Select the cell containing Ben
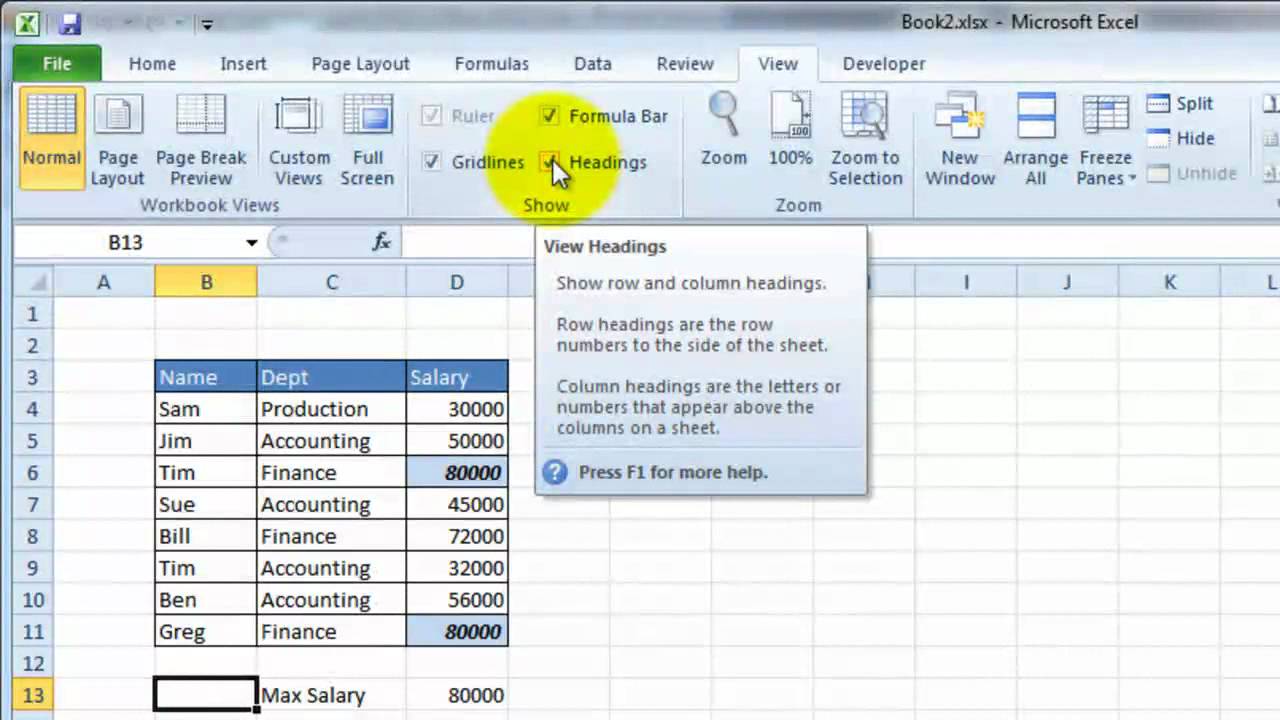 pos(206,600)
